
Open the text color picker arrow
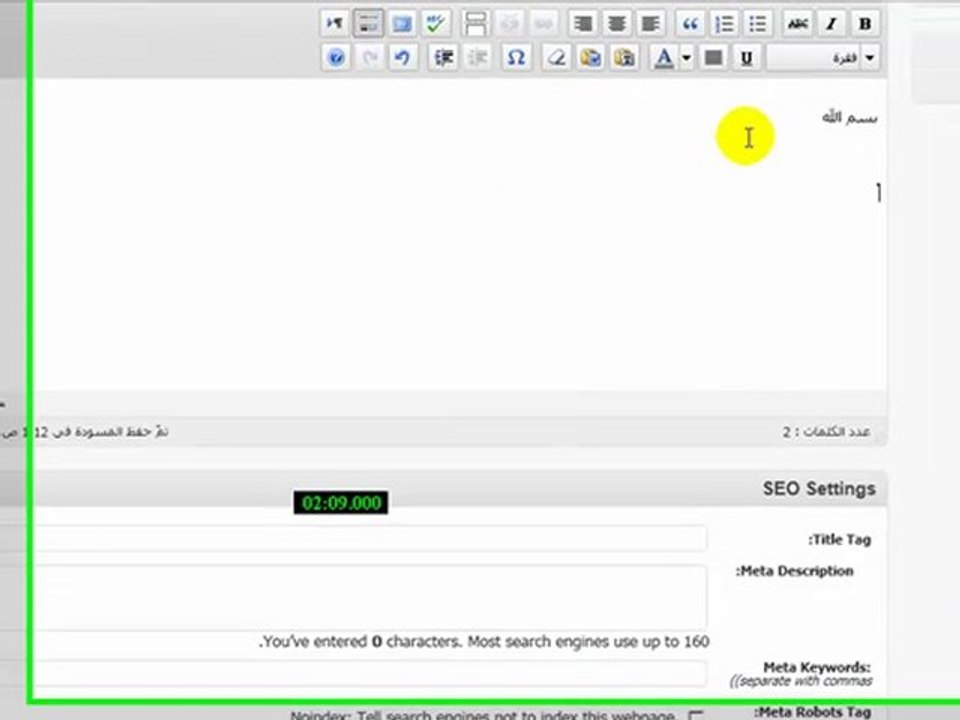(x=686, y=58)
